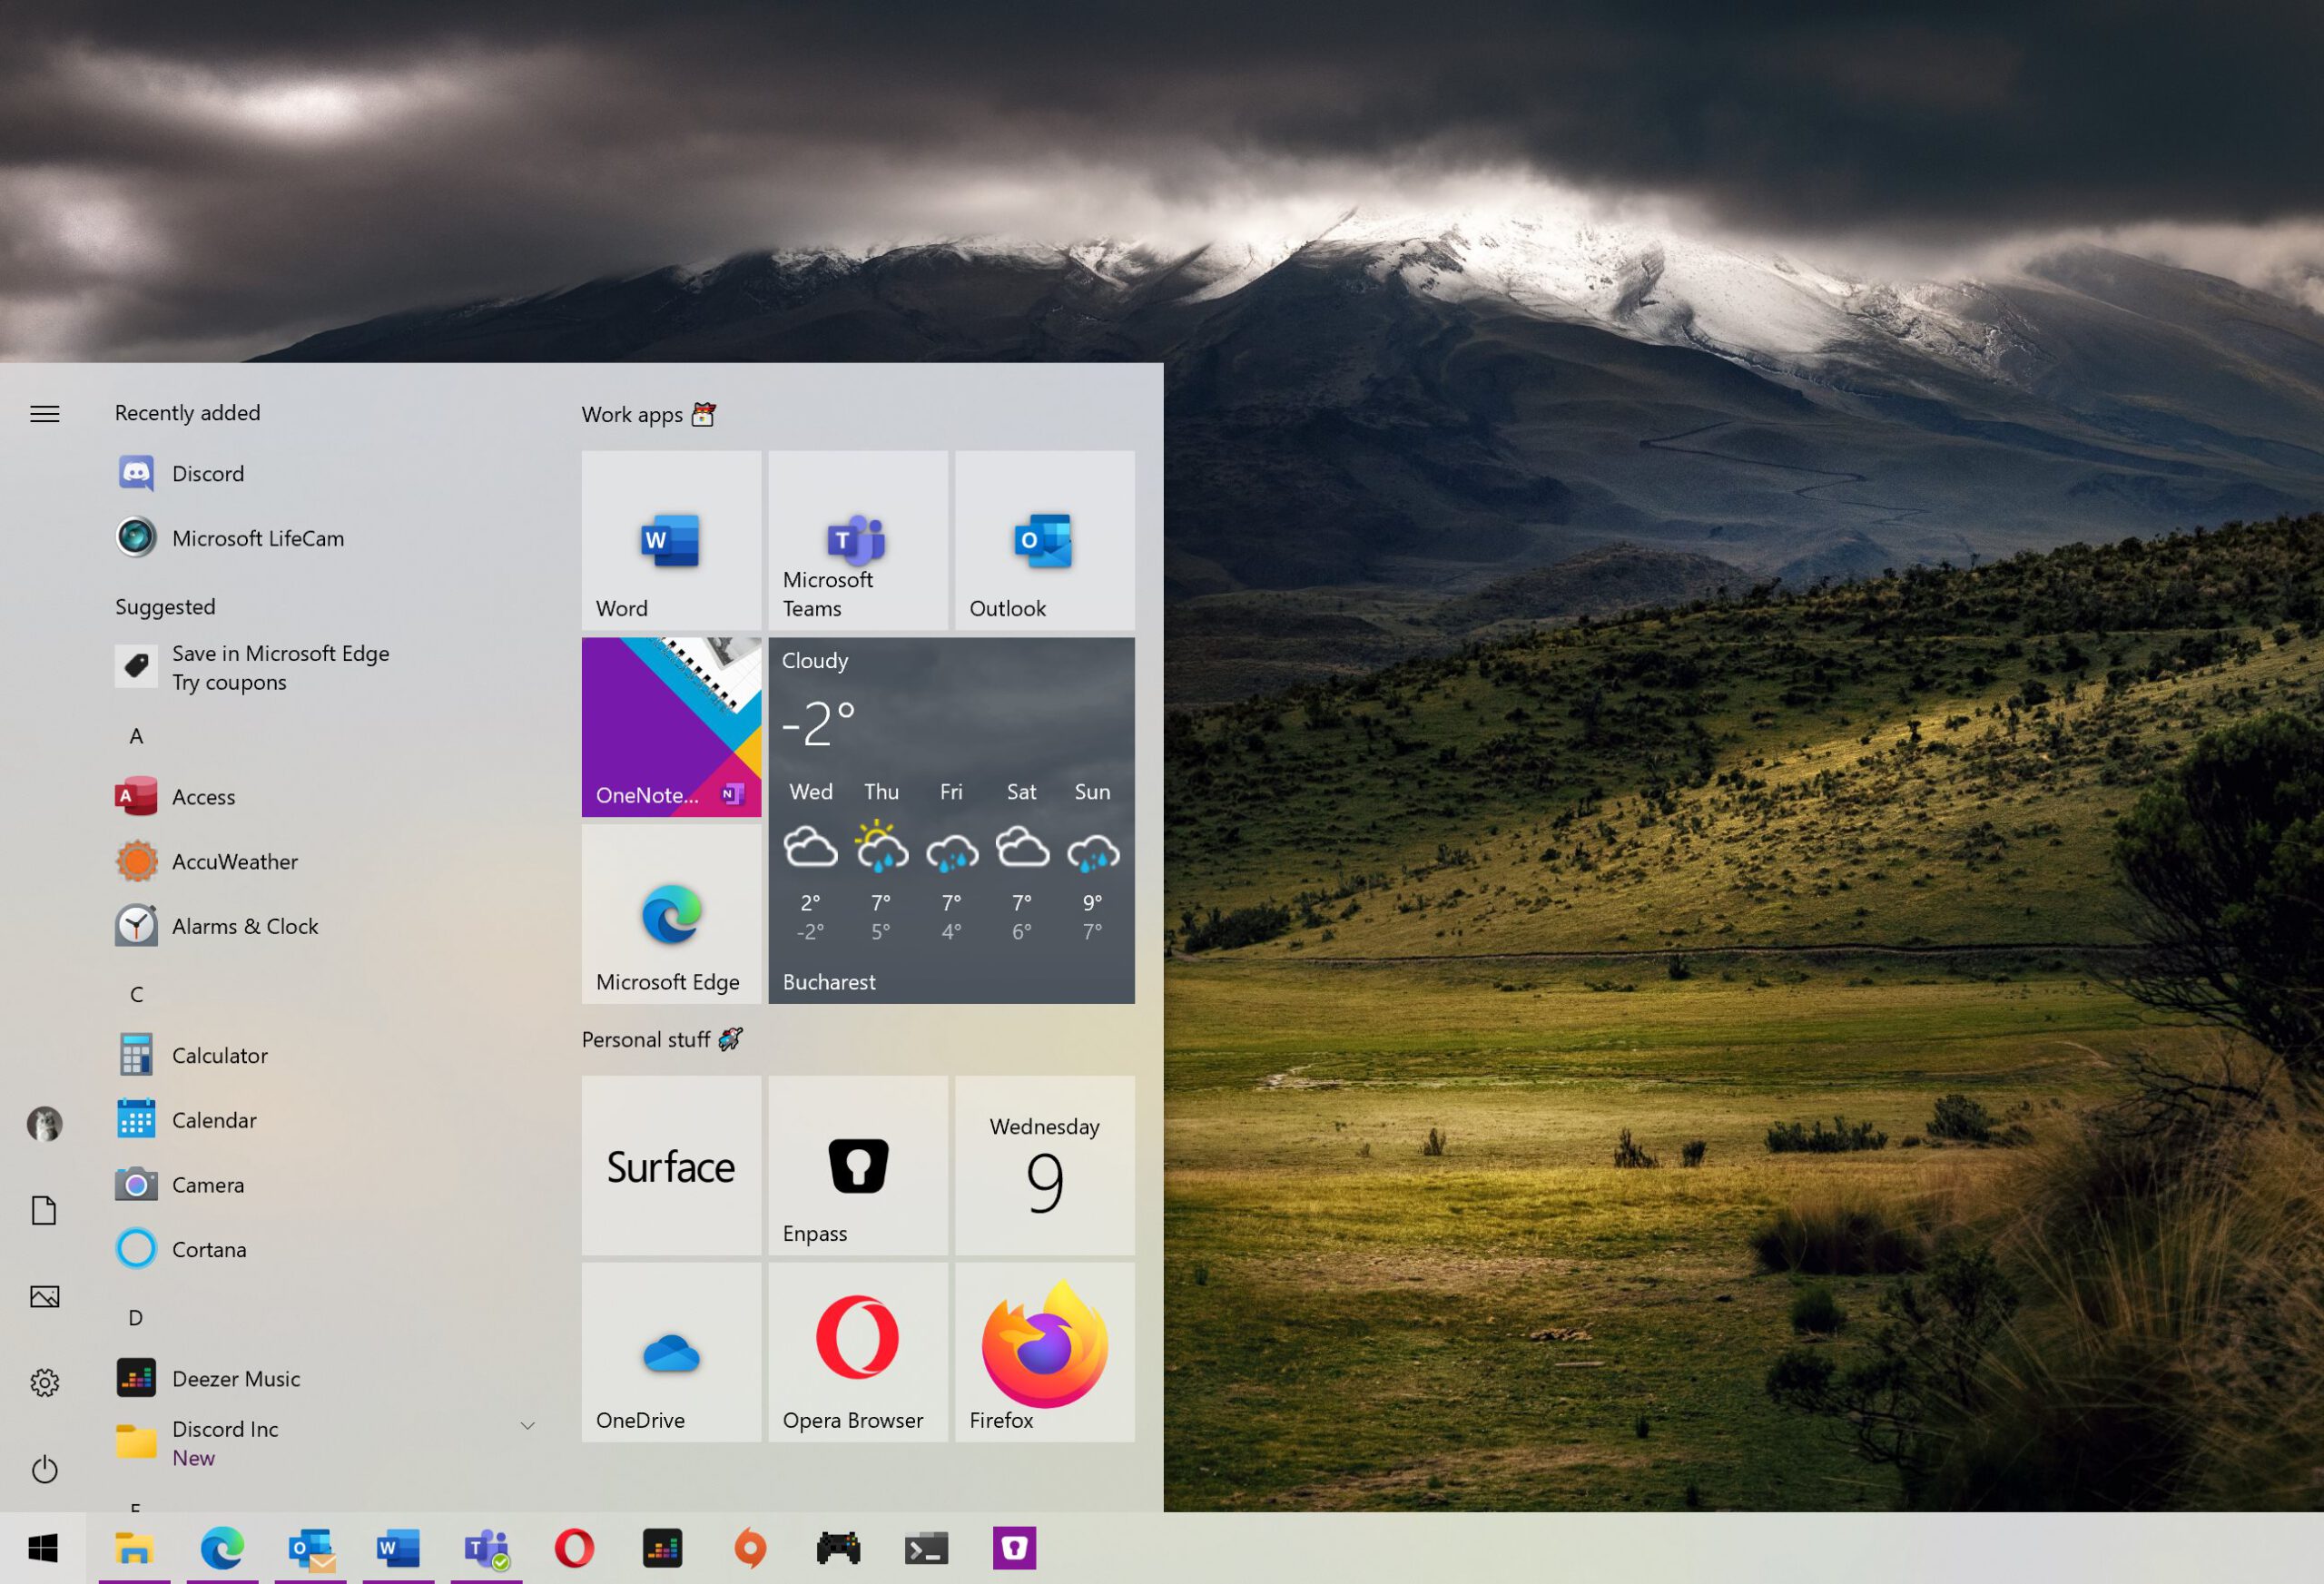Launch Word from the Work apps tiles
The height and width of the screenshot is (1584, 2324).
(670, 540)
